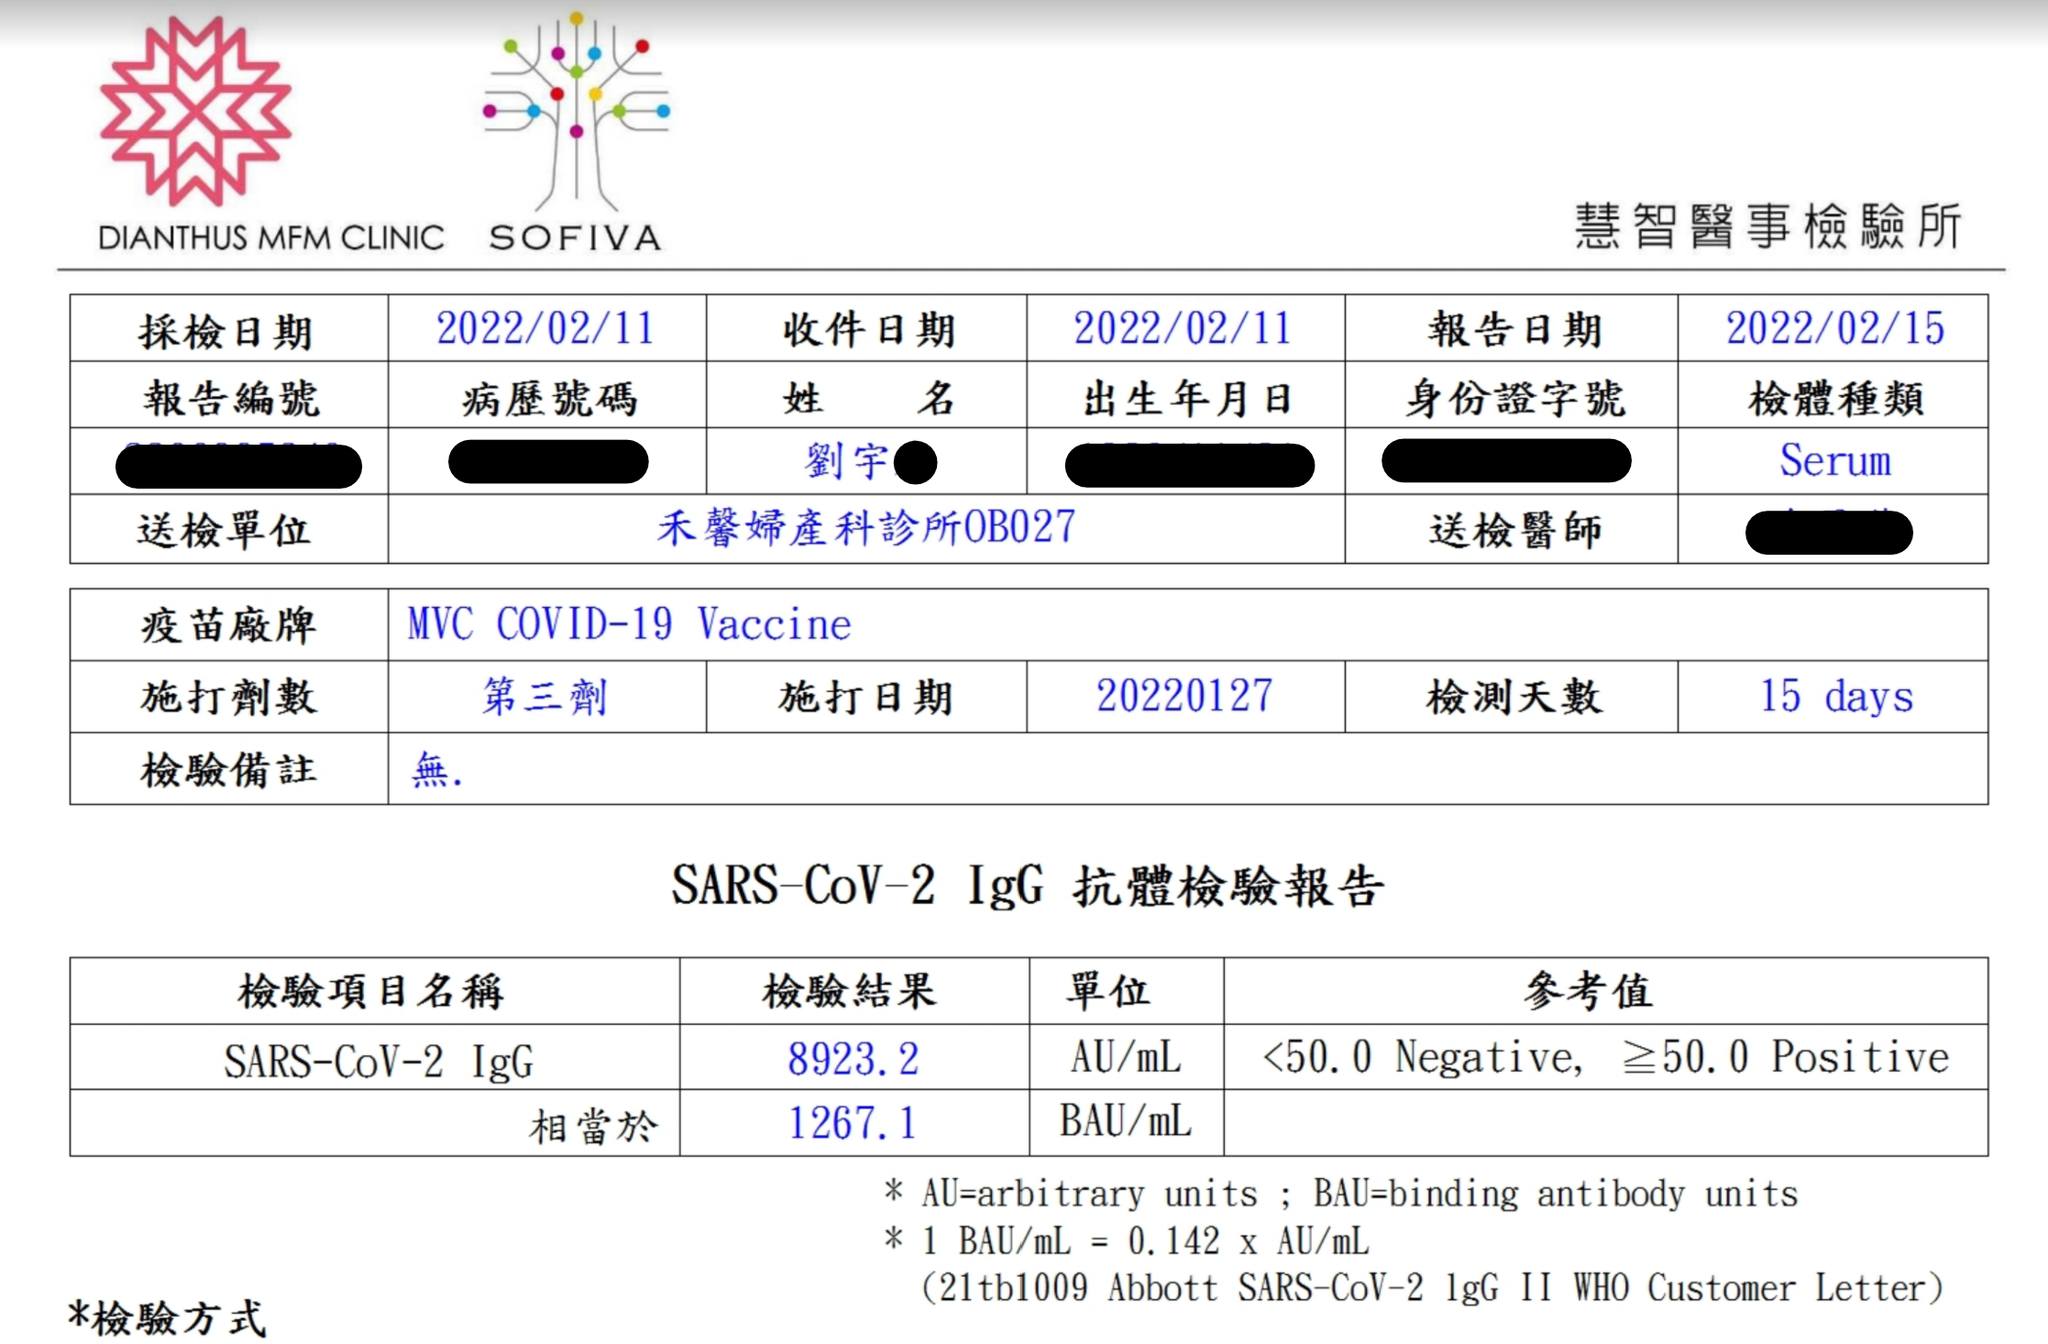Select the 無. remark value

pos(437,769)
